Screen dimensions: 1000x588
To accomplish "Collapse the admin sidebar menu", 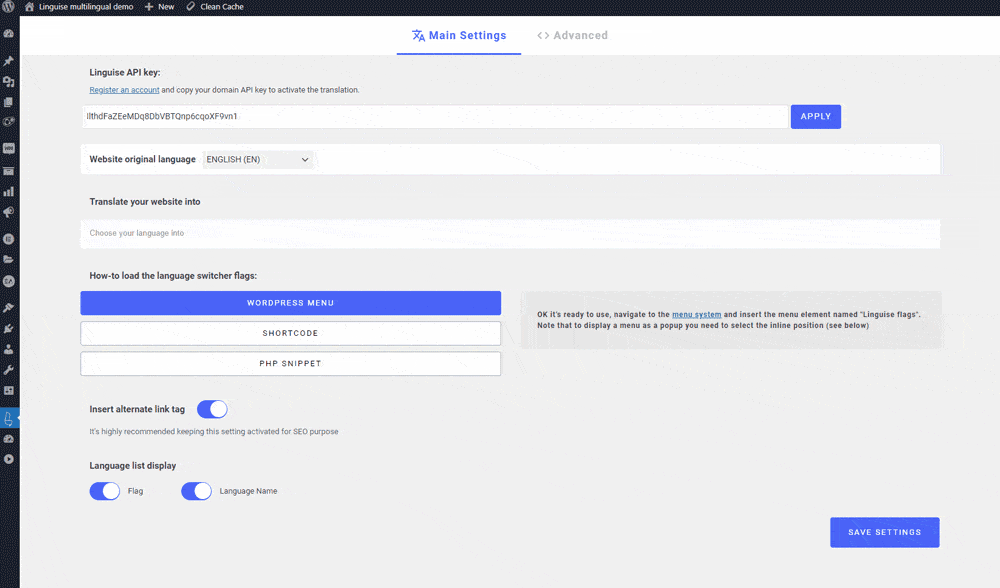I will (9, 457).
